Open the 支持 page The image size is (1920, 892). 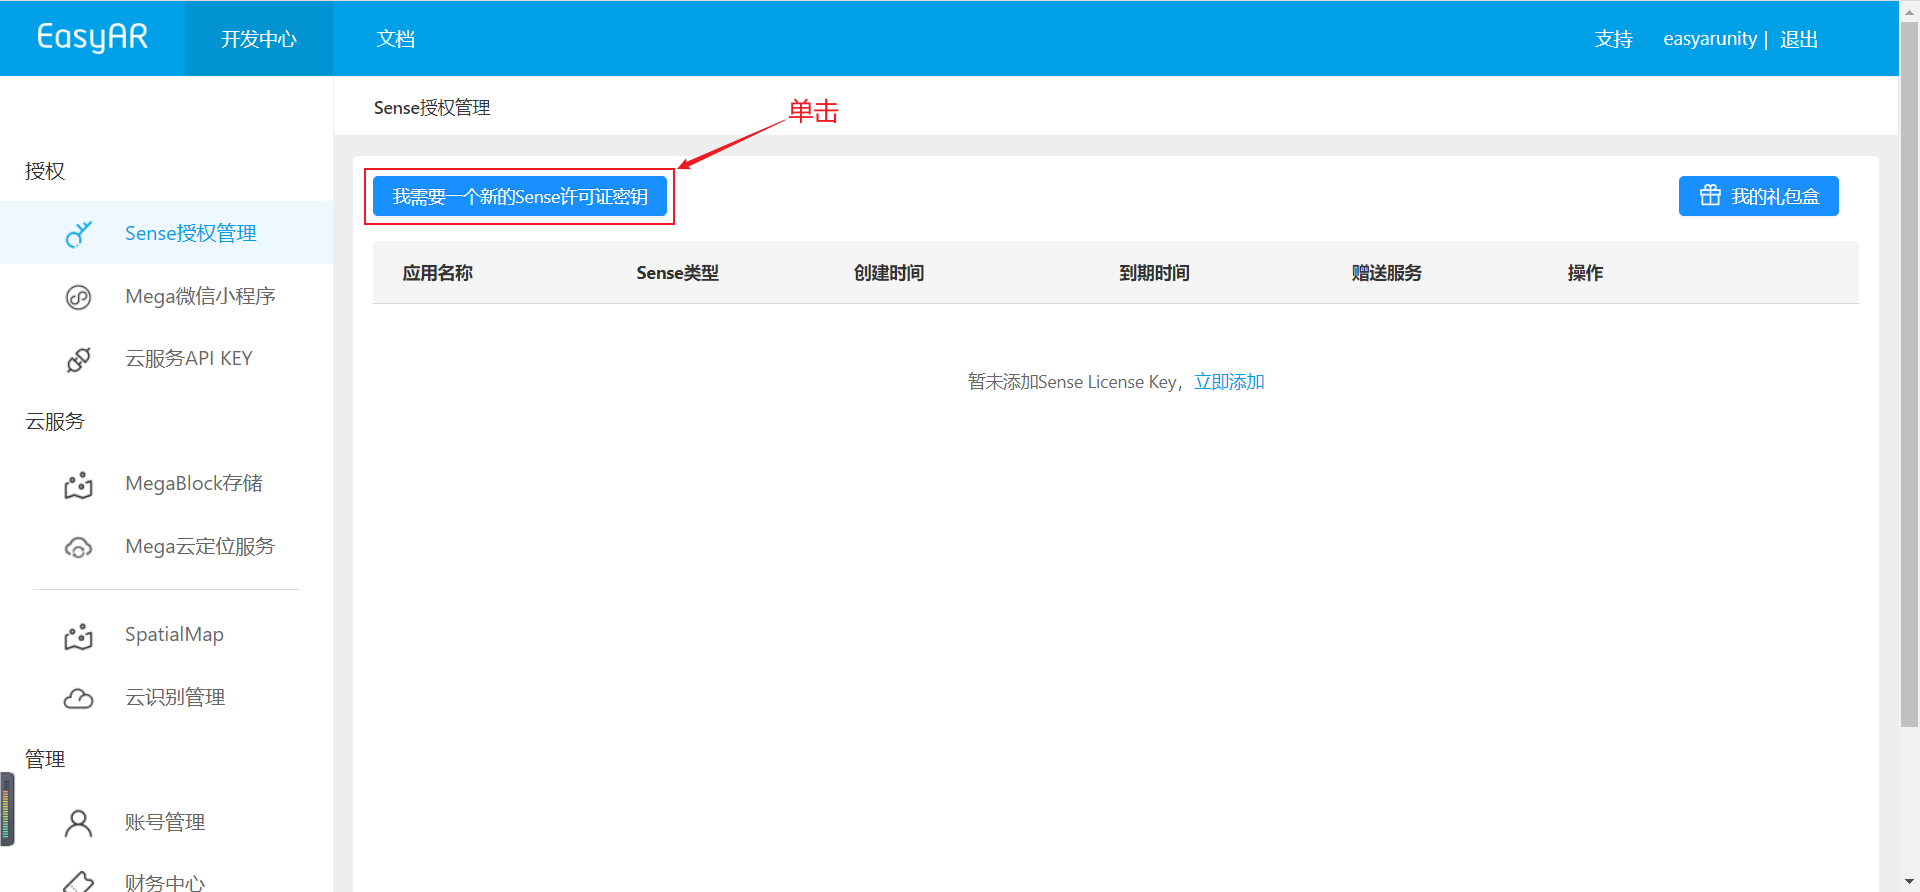coord(1613,39)
